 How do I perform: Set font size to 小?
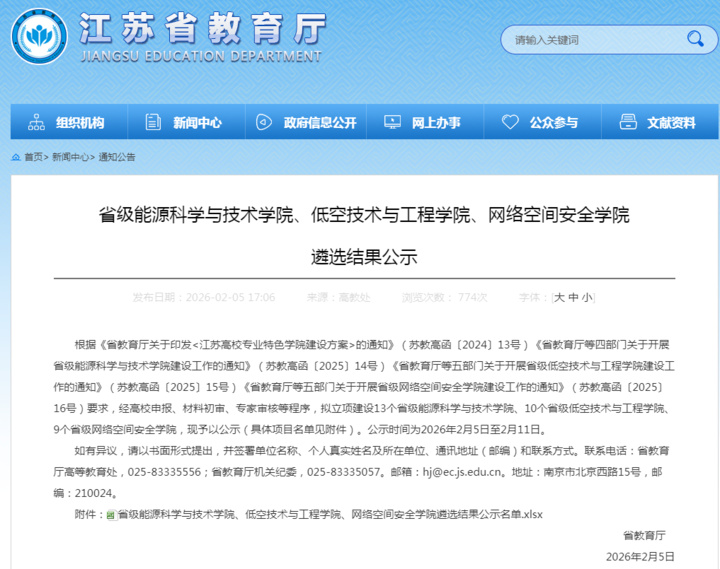[587, 297]
